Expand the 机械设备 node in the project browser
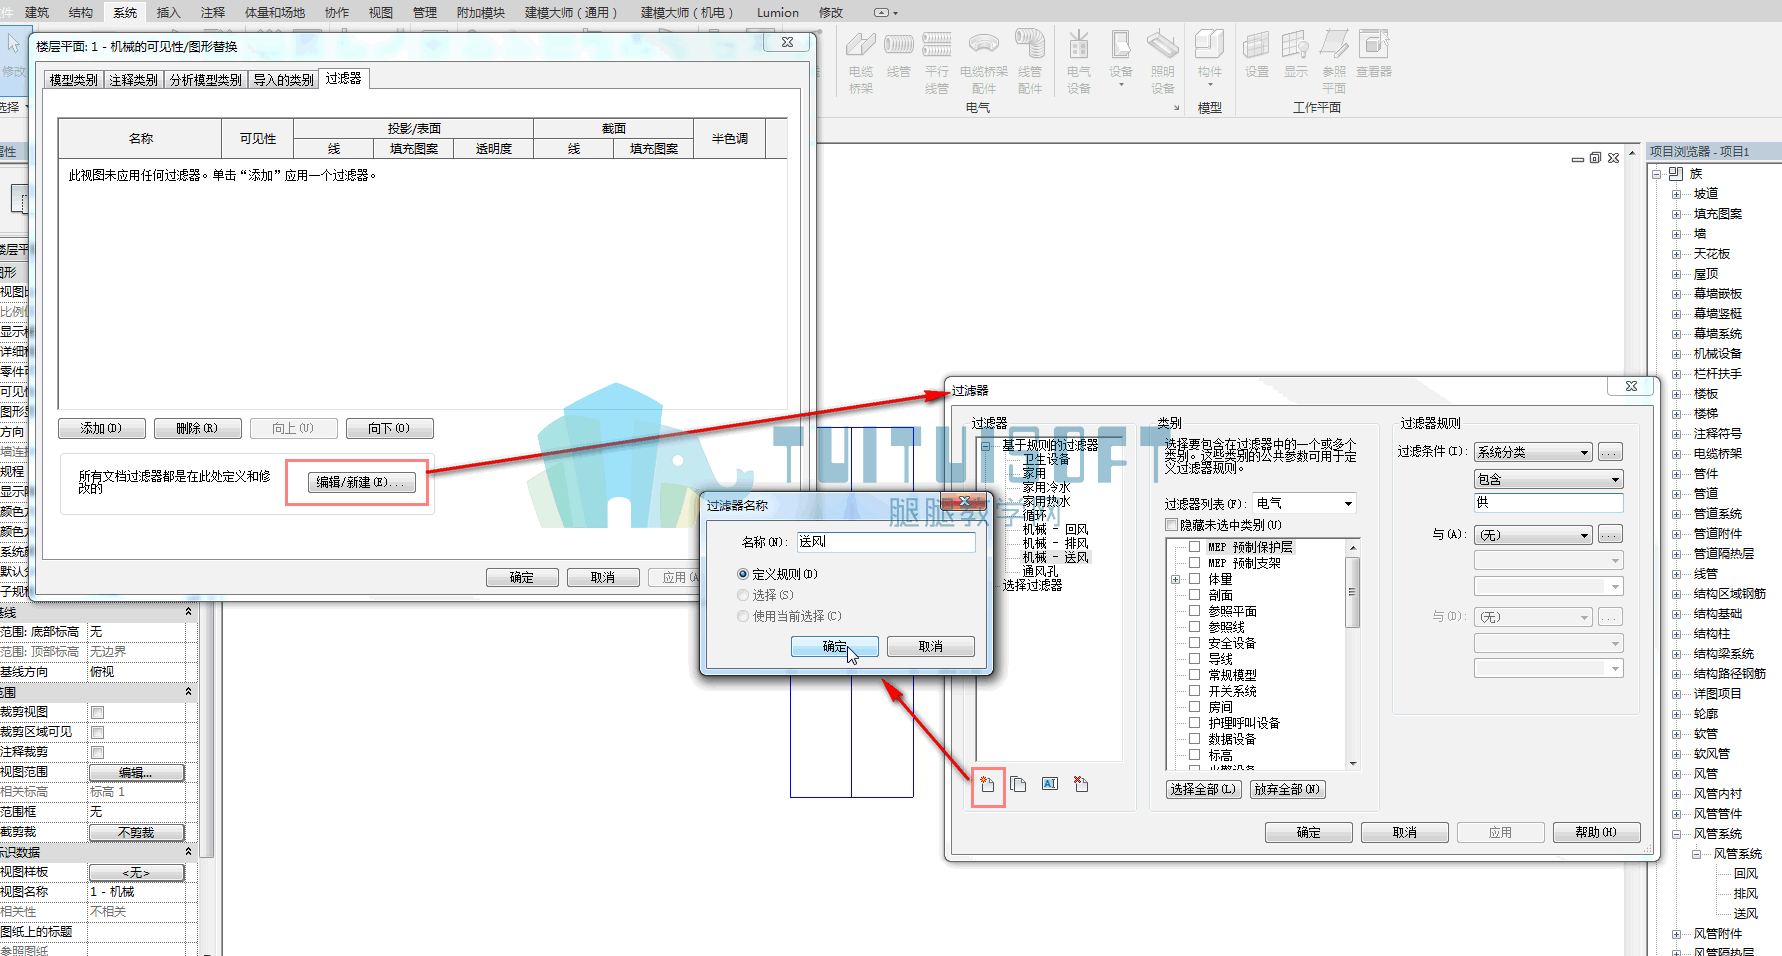The height and width of the screenshot is (956, 1782). point(1676,354)
